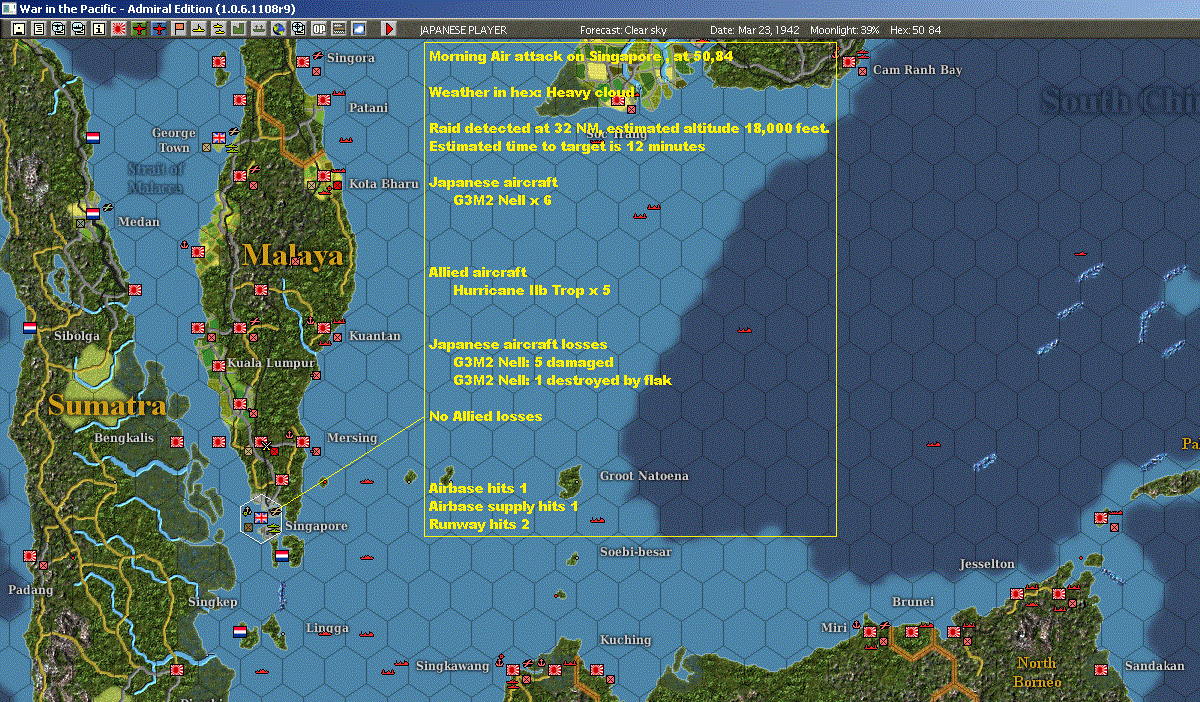Click 'Estimated time to target is 12 minutes'

tap(567, 146)
